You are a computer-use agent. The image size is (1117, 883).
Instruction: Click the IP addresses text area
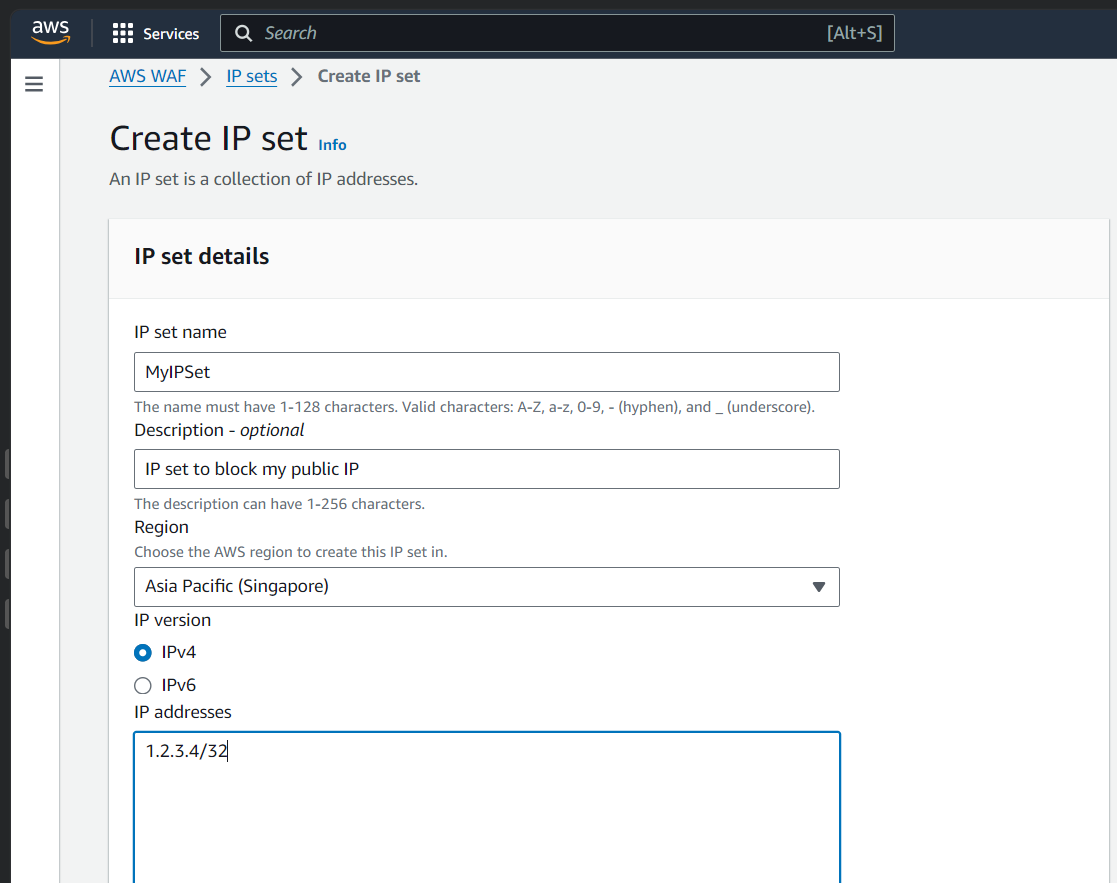pos(487,807)
